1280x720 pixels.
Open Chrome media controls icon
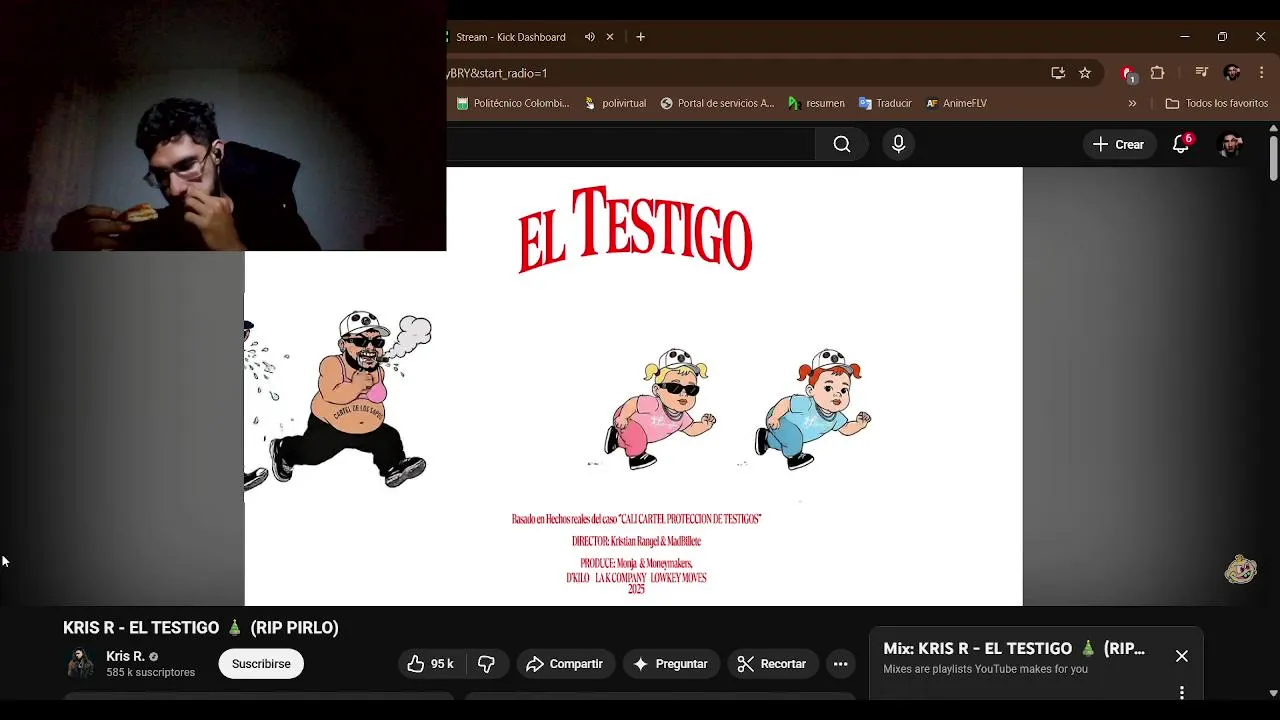pyautogui.click(x=1202, y=73)
